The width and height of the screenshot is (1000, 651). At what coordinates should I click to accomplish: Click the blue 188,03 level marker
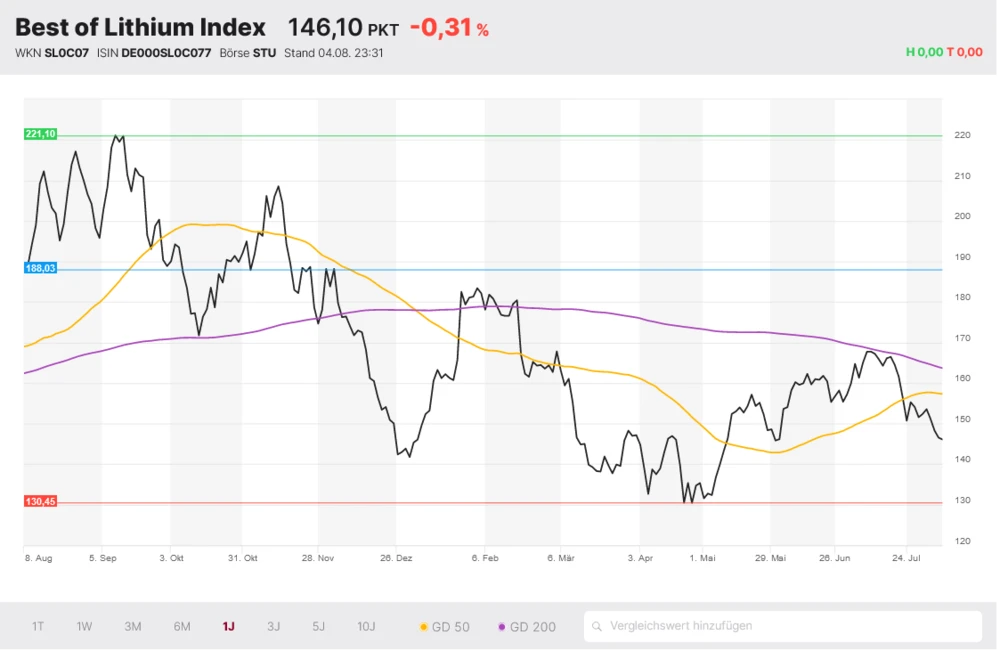pos(41,268)
